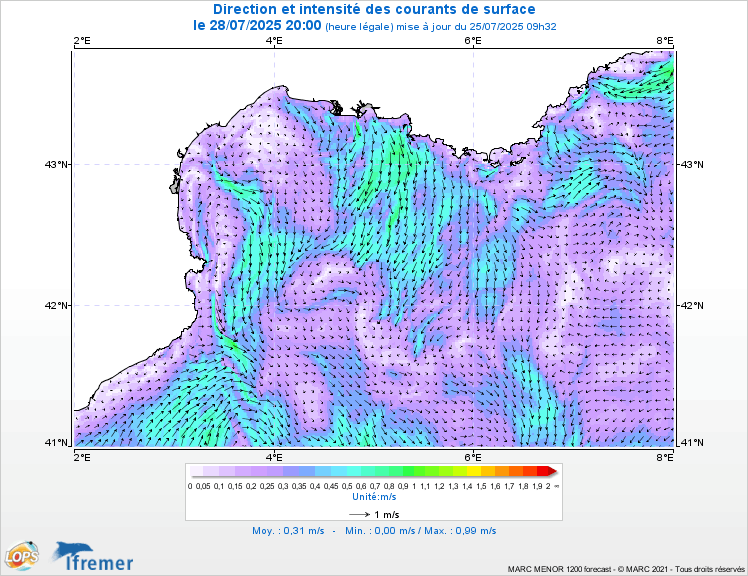This screenshot has width=748, height=576.
Task: Click the left axis label '43°N'
Action: [x=56, y=165]
